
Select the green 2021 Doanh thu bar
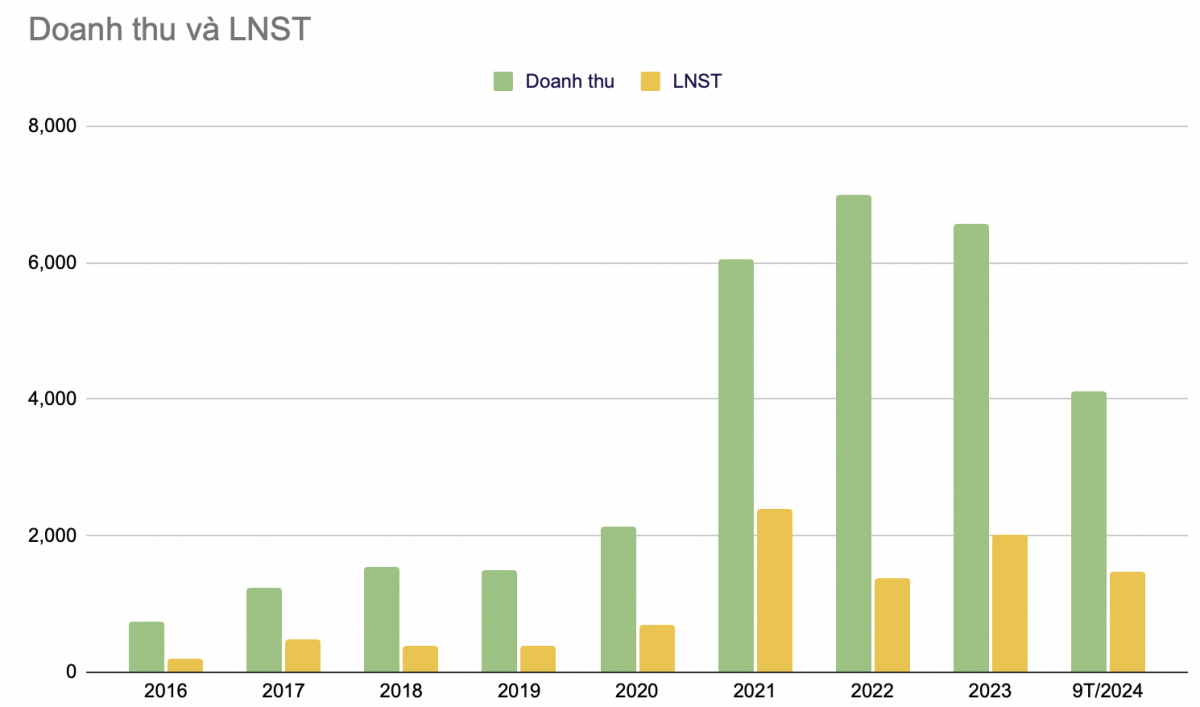(736, 466)
